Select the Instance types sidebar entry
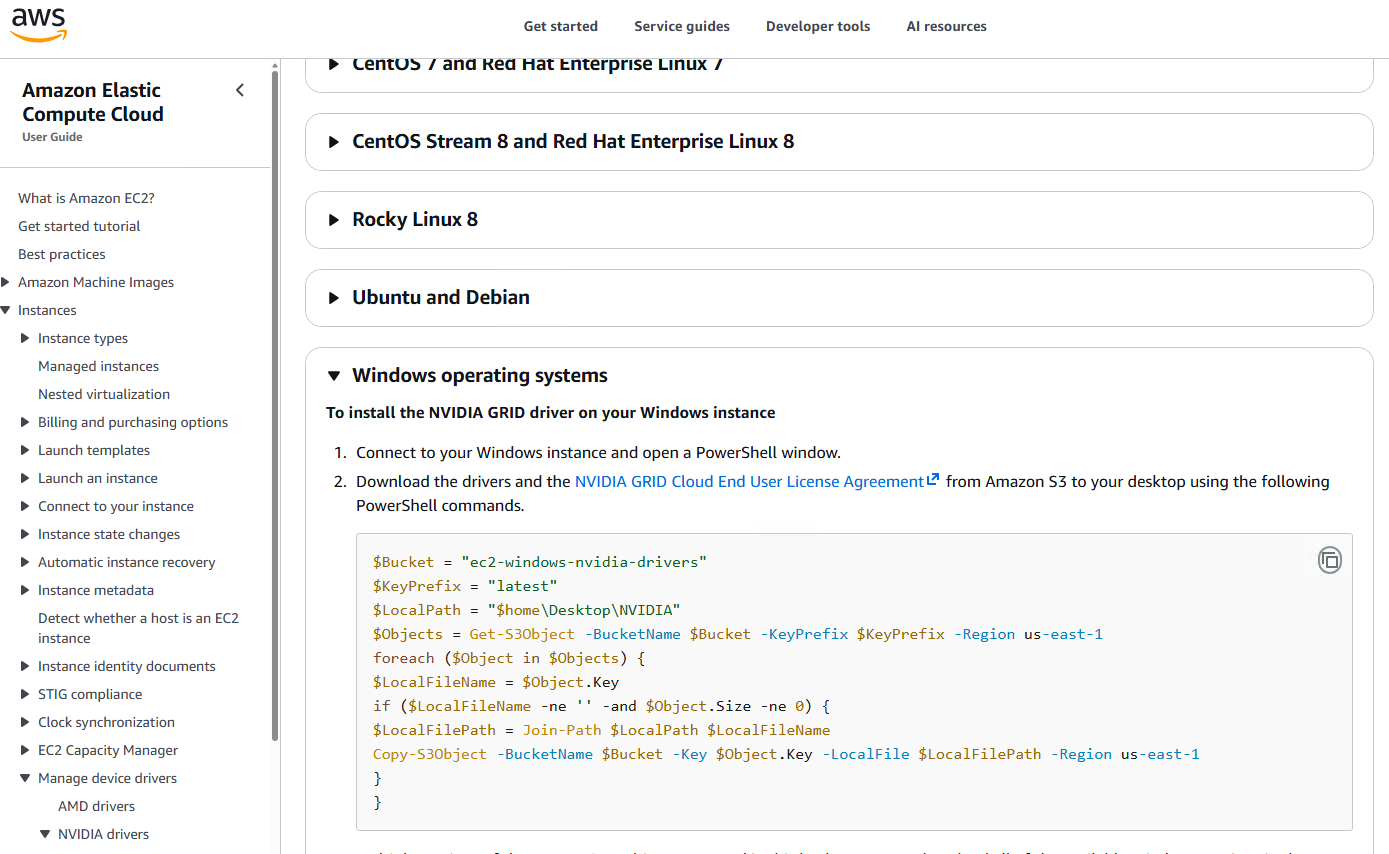The image size is (1389, 854). [83, 339]
